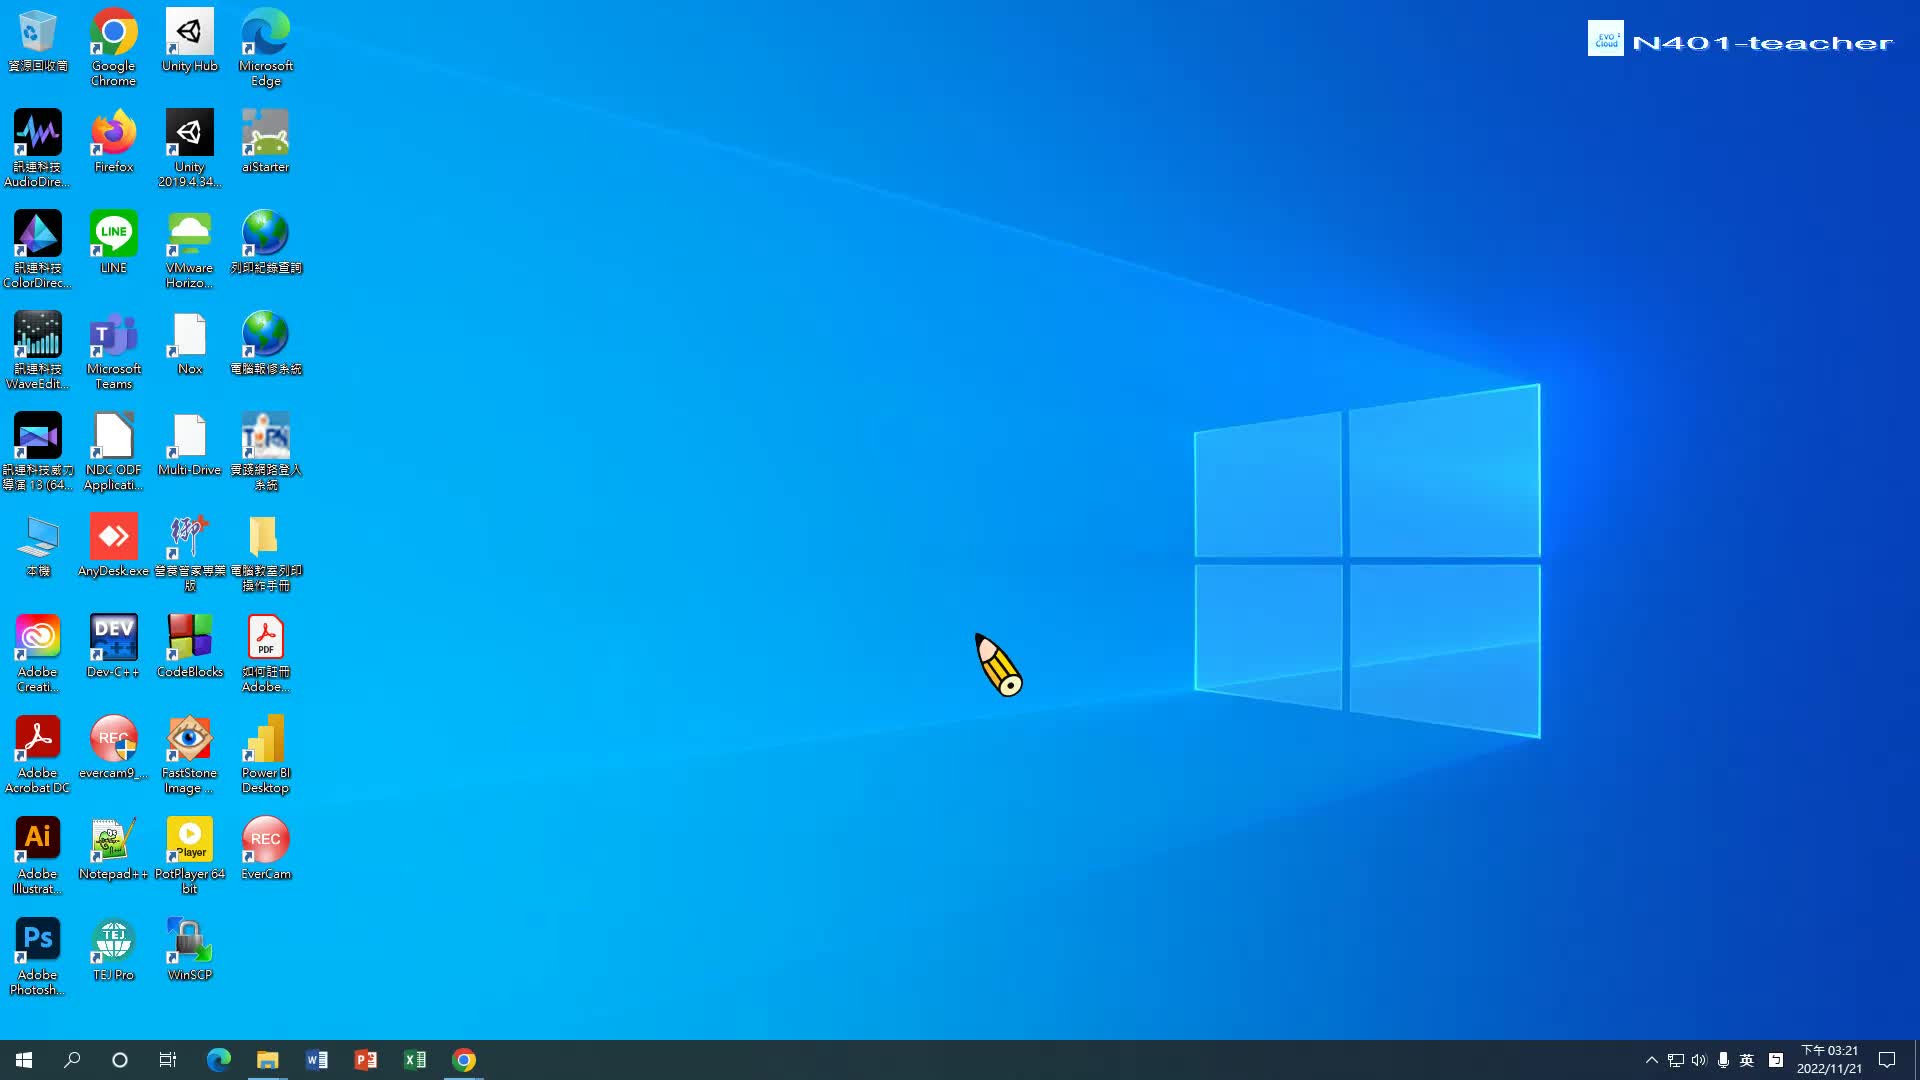Open Excel from the taskbar
1920x1080 pixels.
414,1060
